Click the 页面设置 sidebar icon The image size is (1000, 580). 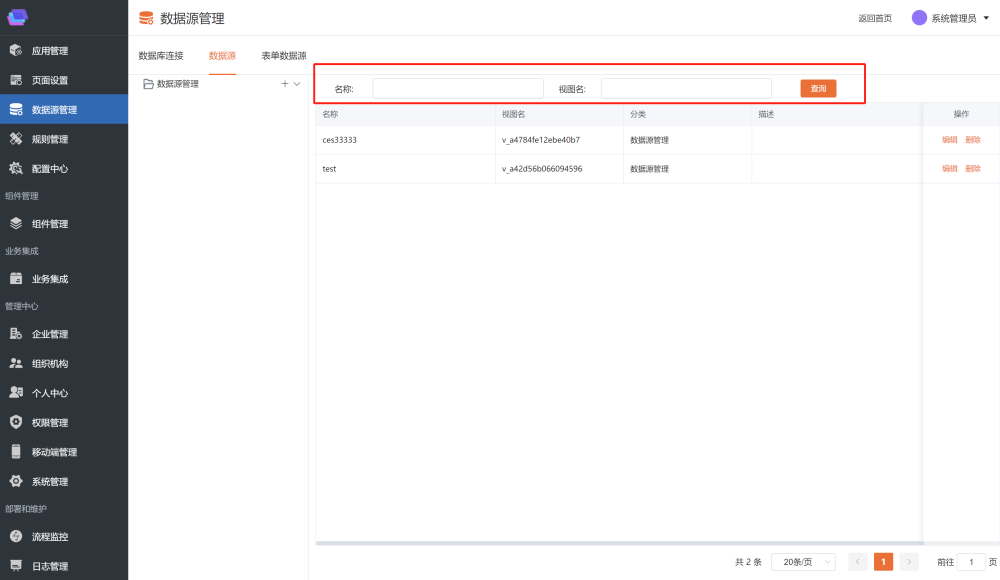tap(16, 80)
